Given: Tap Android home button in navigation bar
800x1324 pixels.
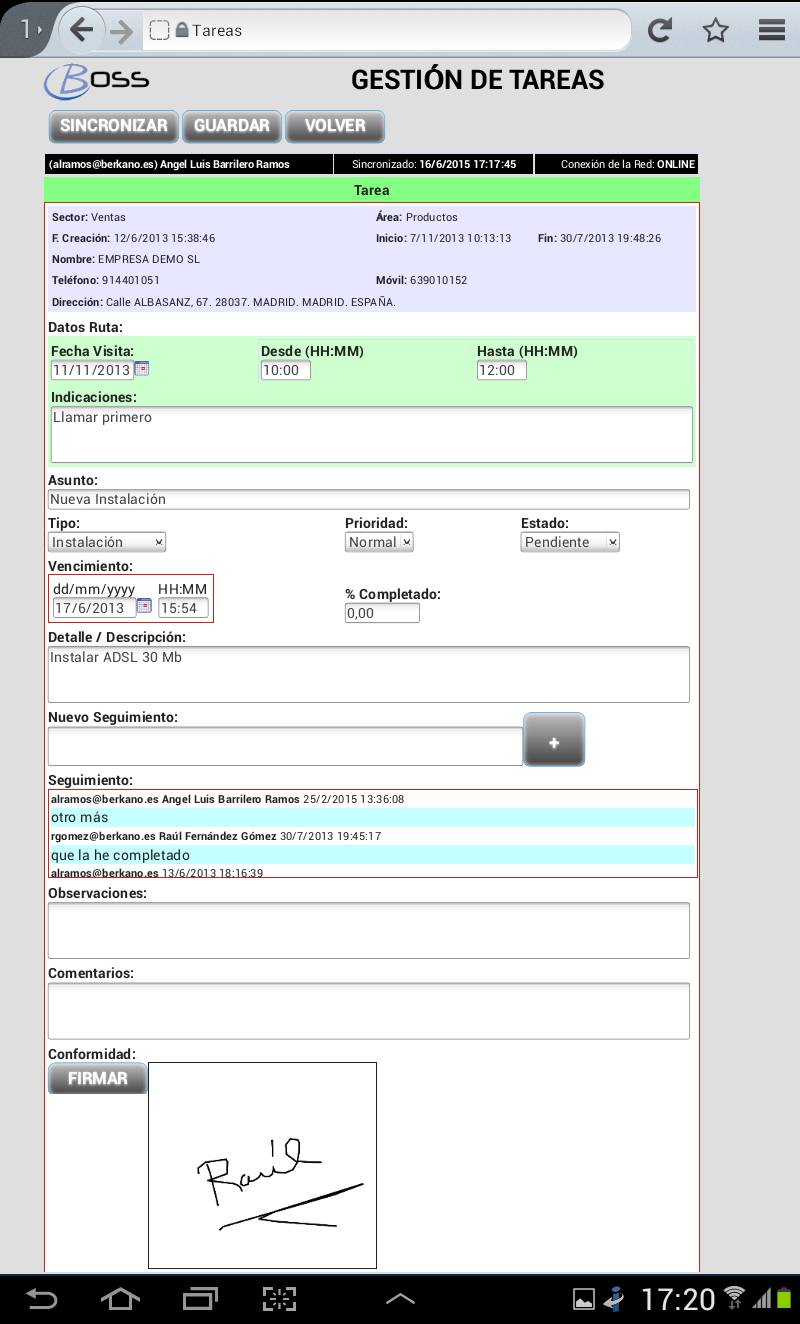Looking at the screenshot, I should click(120, 1298).
